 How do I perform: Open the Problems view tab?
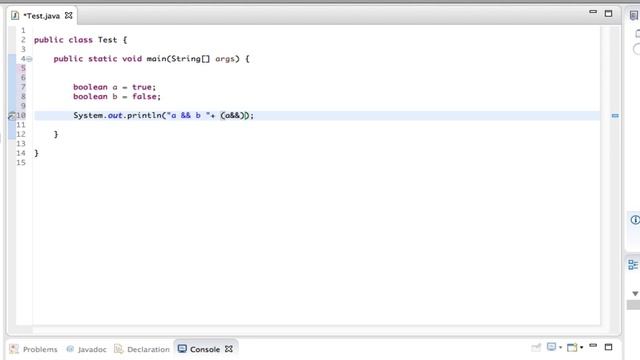[34, 349]
